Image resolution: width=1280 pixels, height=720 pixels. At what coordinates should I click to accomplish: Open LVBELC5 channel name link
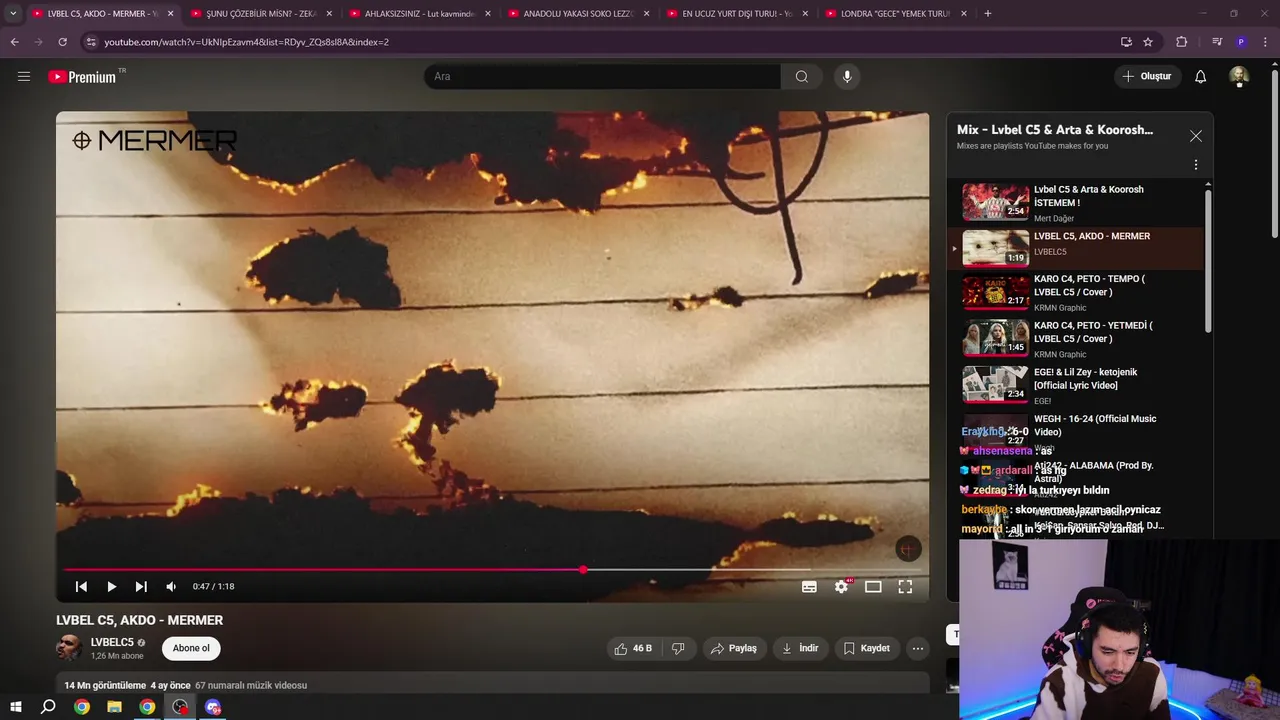pos(112,642)
